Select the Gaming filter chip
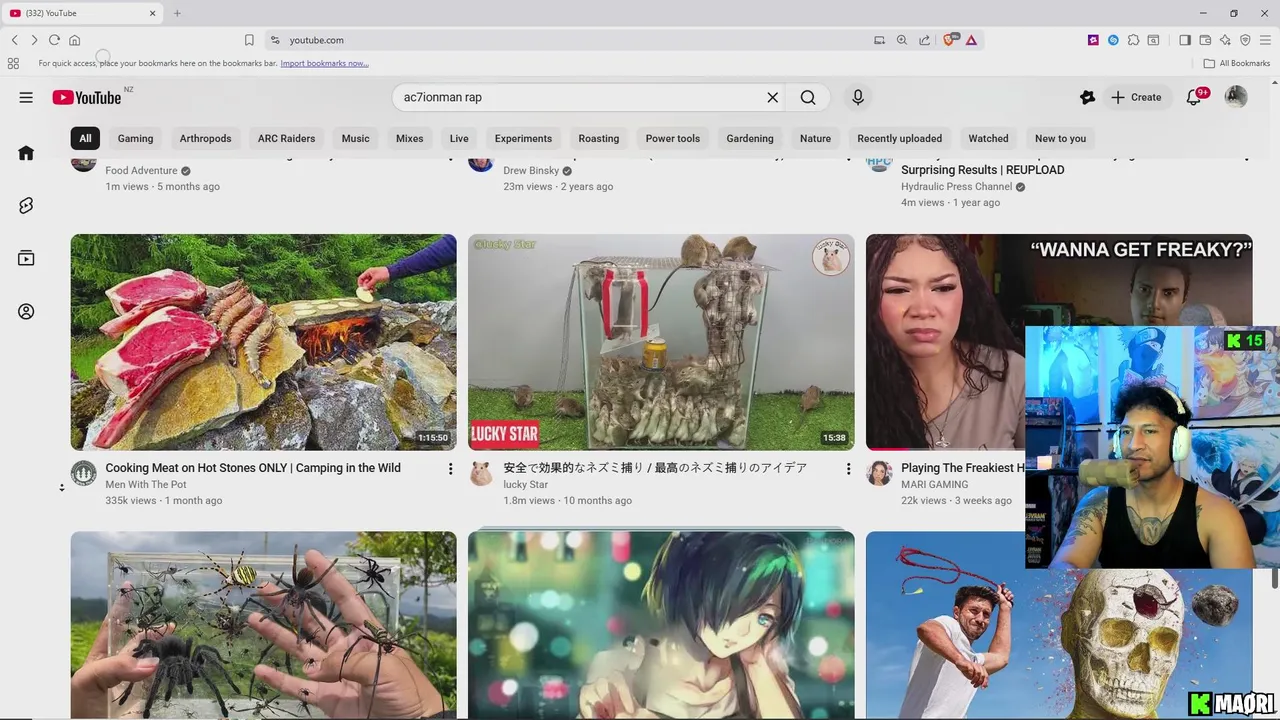 tap(135, 138)
